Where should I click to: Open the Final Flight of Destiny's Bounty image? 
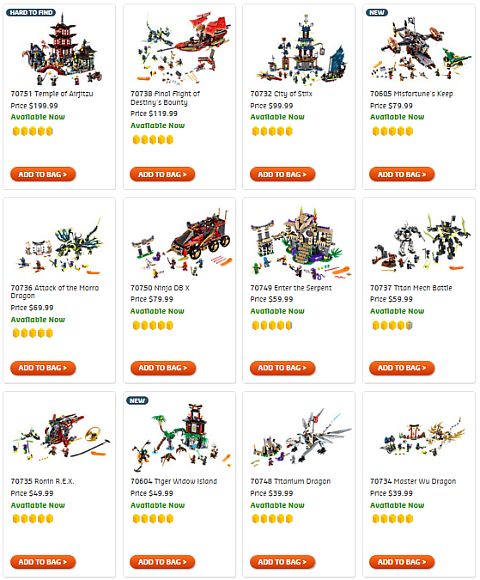[x=180, y=48]
